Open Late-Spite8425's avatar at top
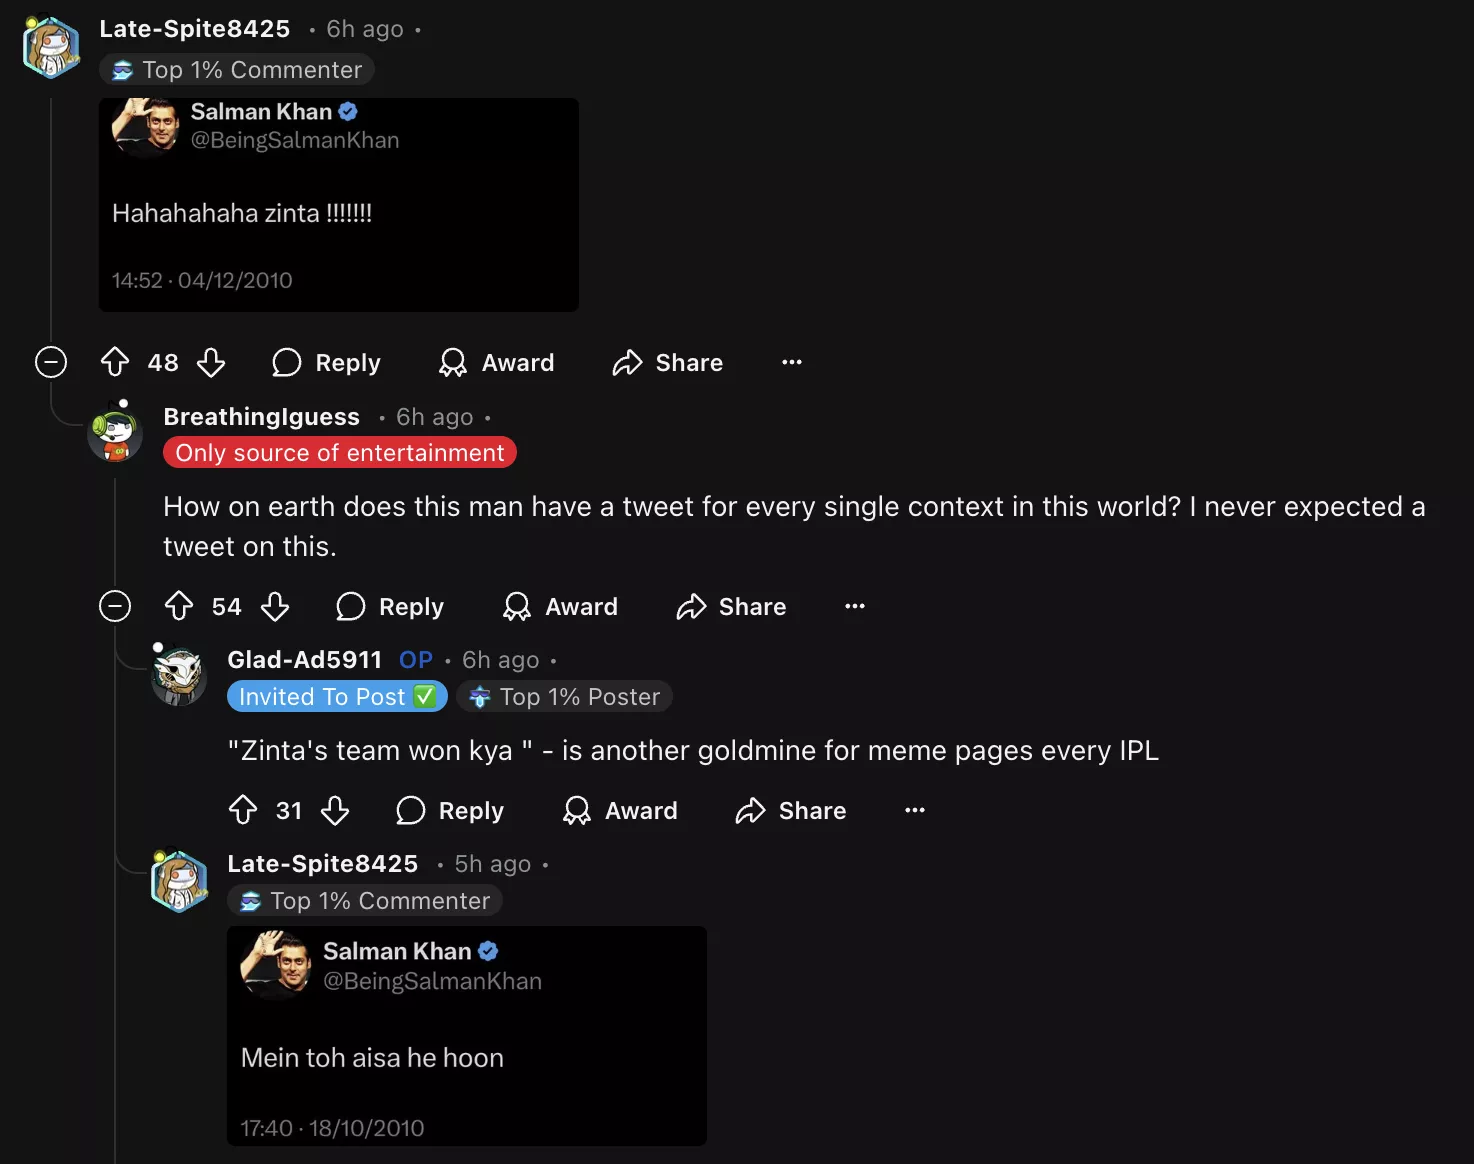The height and width of the screenshot is (1164, 1474). coord(51,46)
